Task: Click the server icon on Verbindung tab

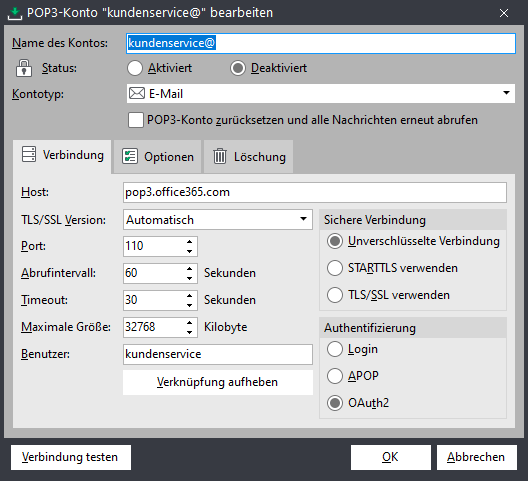Action: pos(29,155)
